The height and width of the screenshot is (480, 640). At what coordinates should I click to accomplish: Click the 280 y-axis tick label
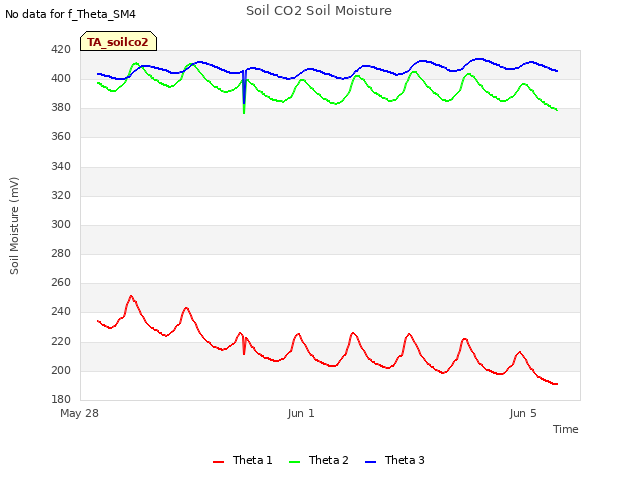point(61,253)
